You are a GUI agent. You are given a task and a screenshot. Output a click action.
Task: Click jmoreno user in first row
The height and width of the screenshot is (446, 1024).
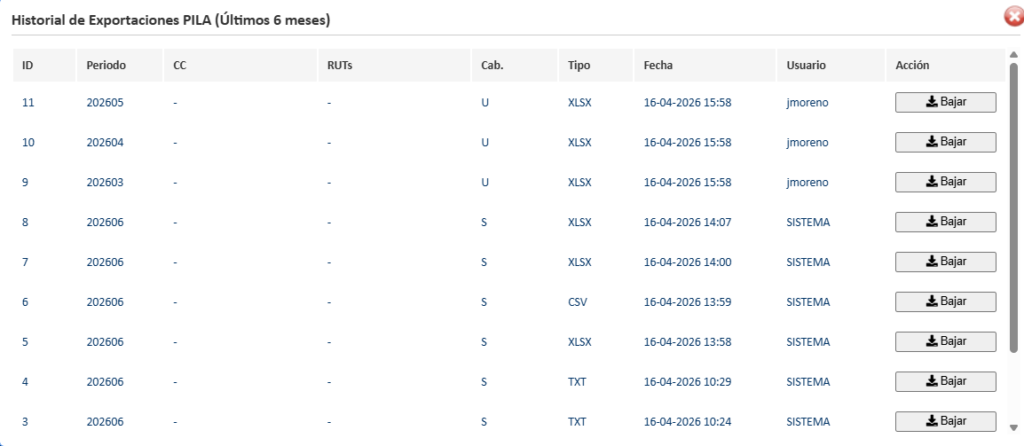(x=807, y=102)
